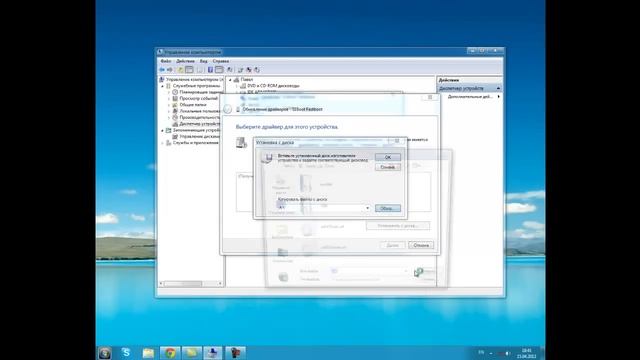Open the copy files from disk dropdown
The image size is (640, 360).
point(367,208)
